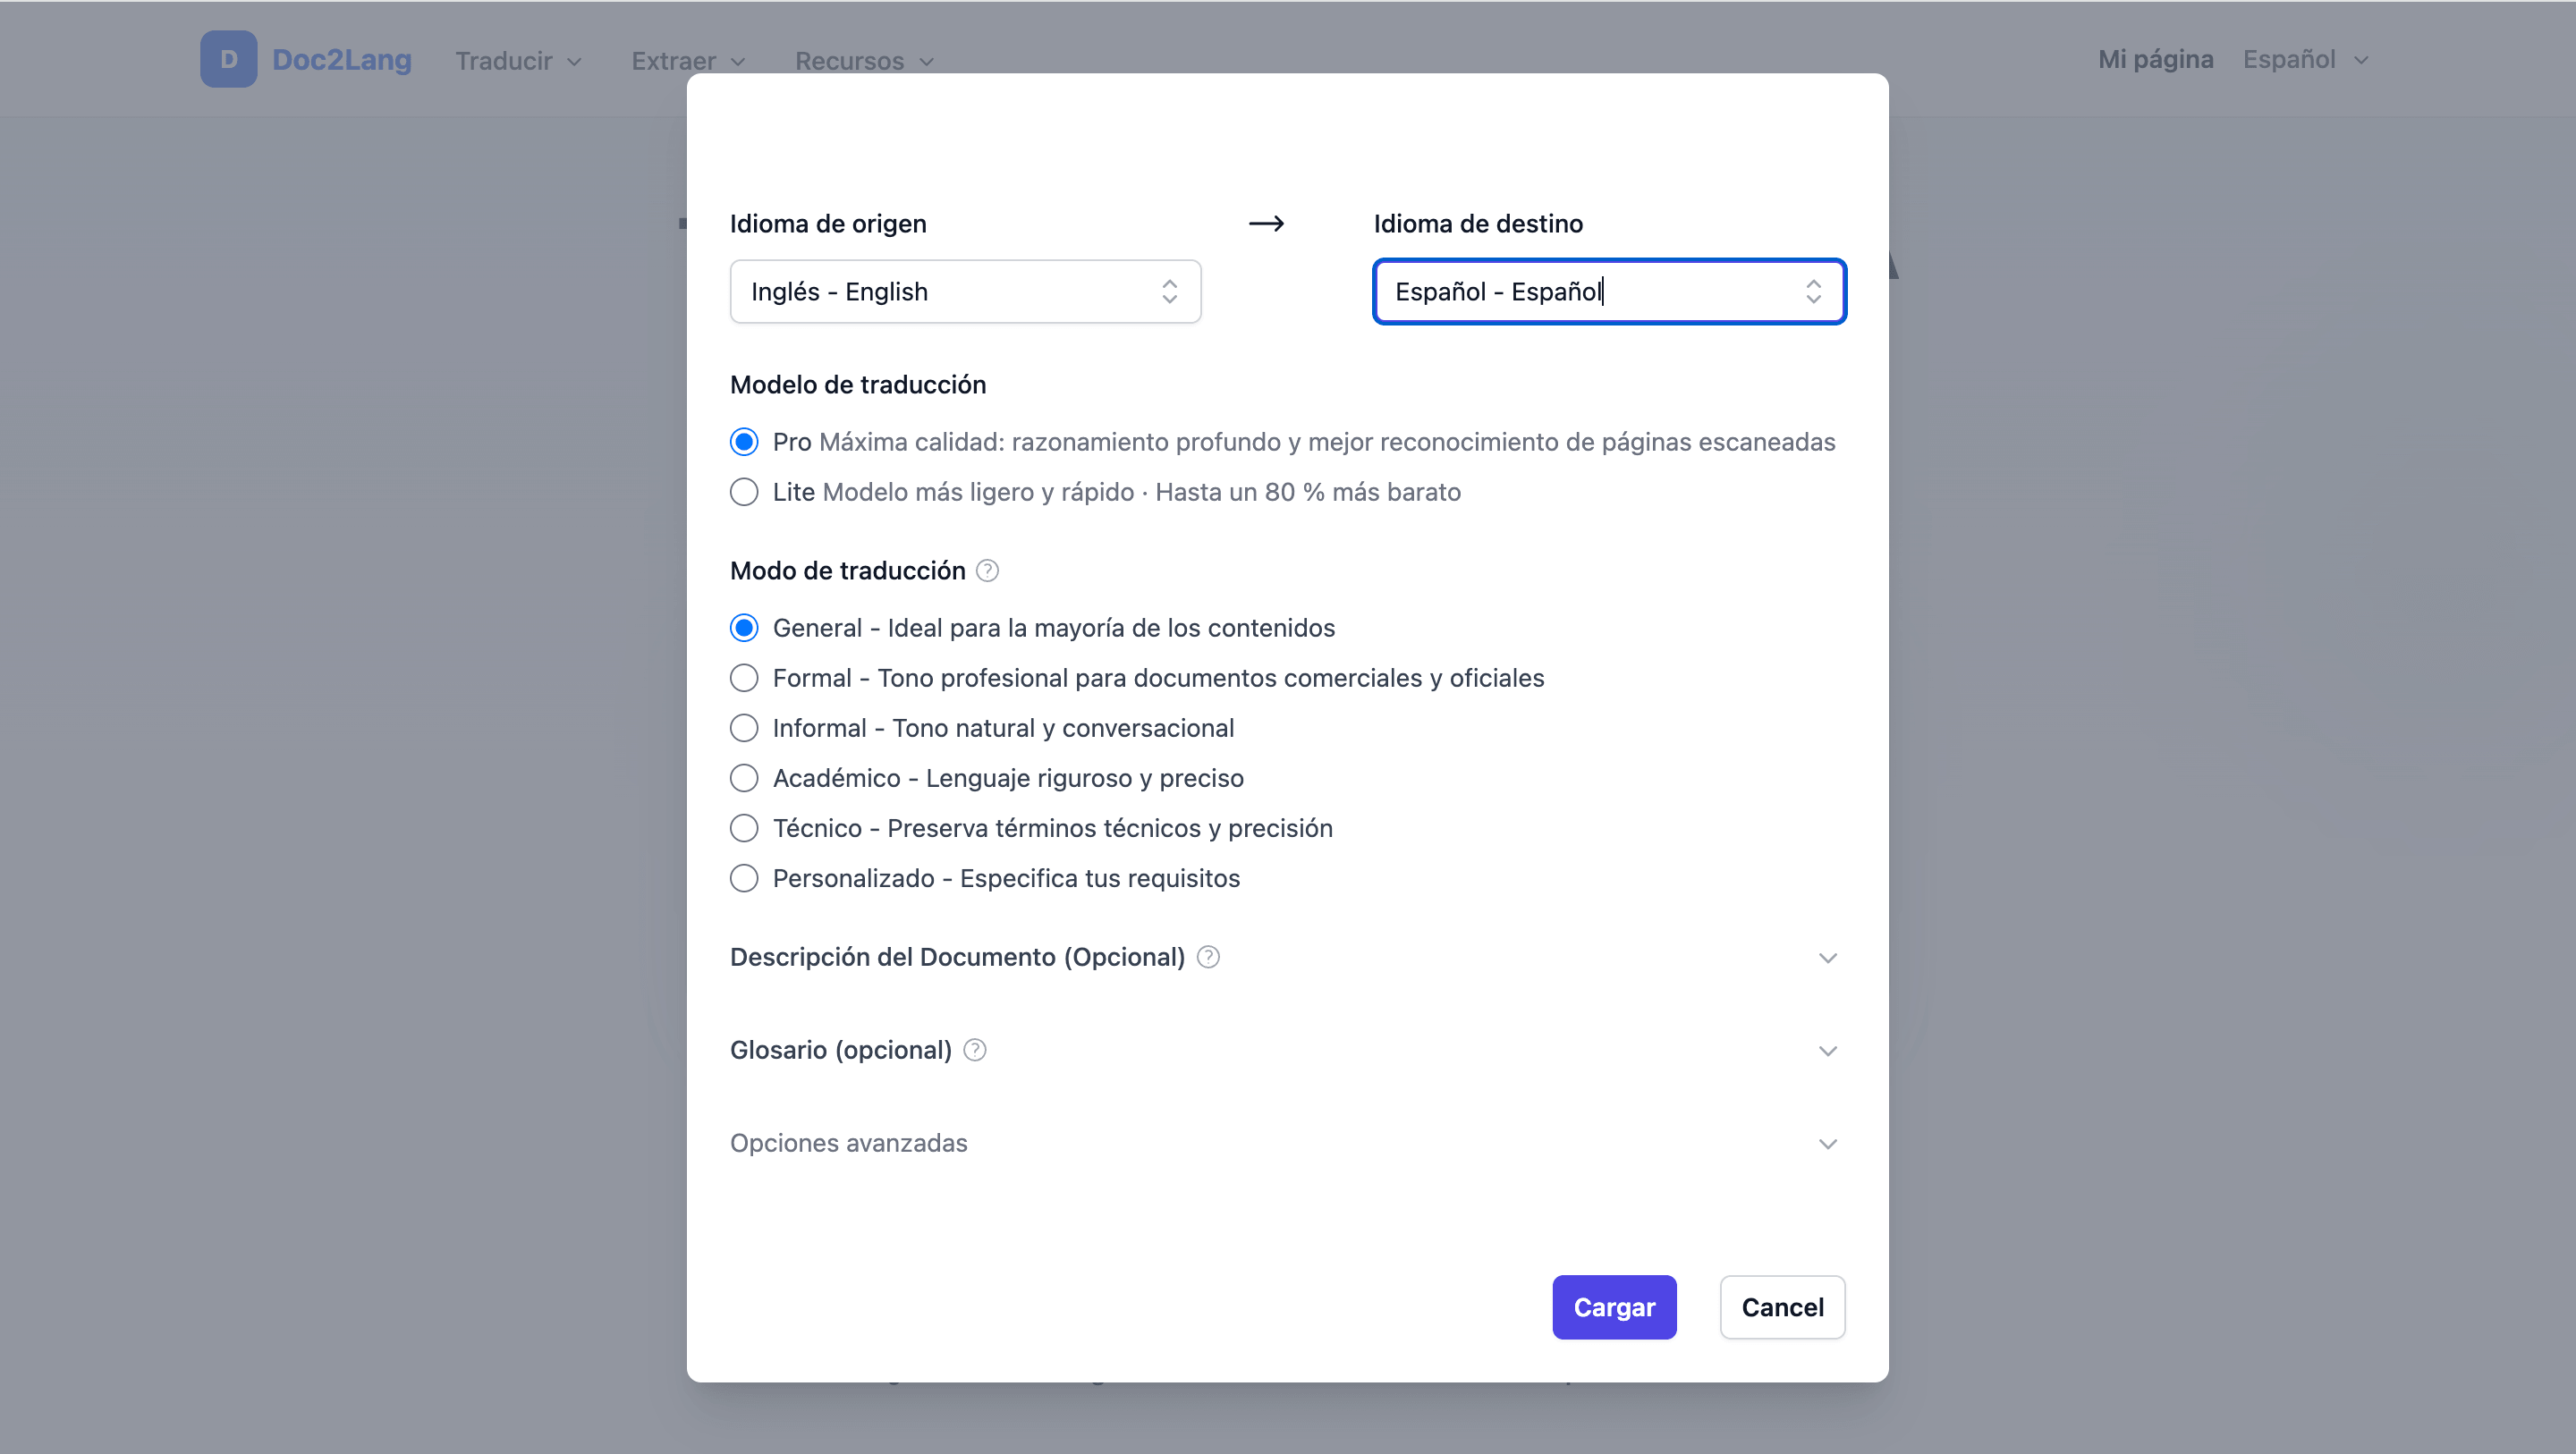Click the Modo de traducción help icon
Screen dimensions: 2576x1454
(987, 570)
